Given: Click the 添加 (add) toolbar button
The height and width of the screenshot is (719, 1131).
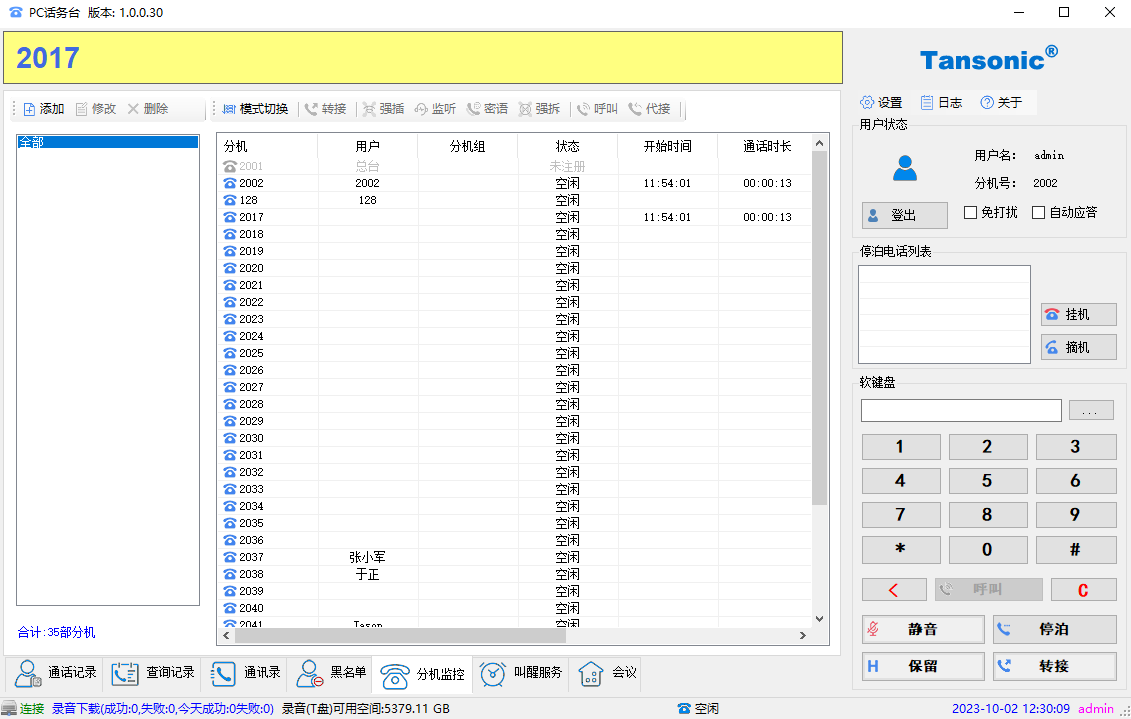Looking at the screenshot, I should (43, 109).
